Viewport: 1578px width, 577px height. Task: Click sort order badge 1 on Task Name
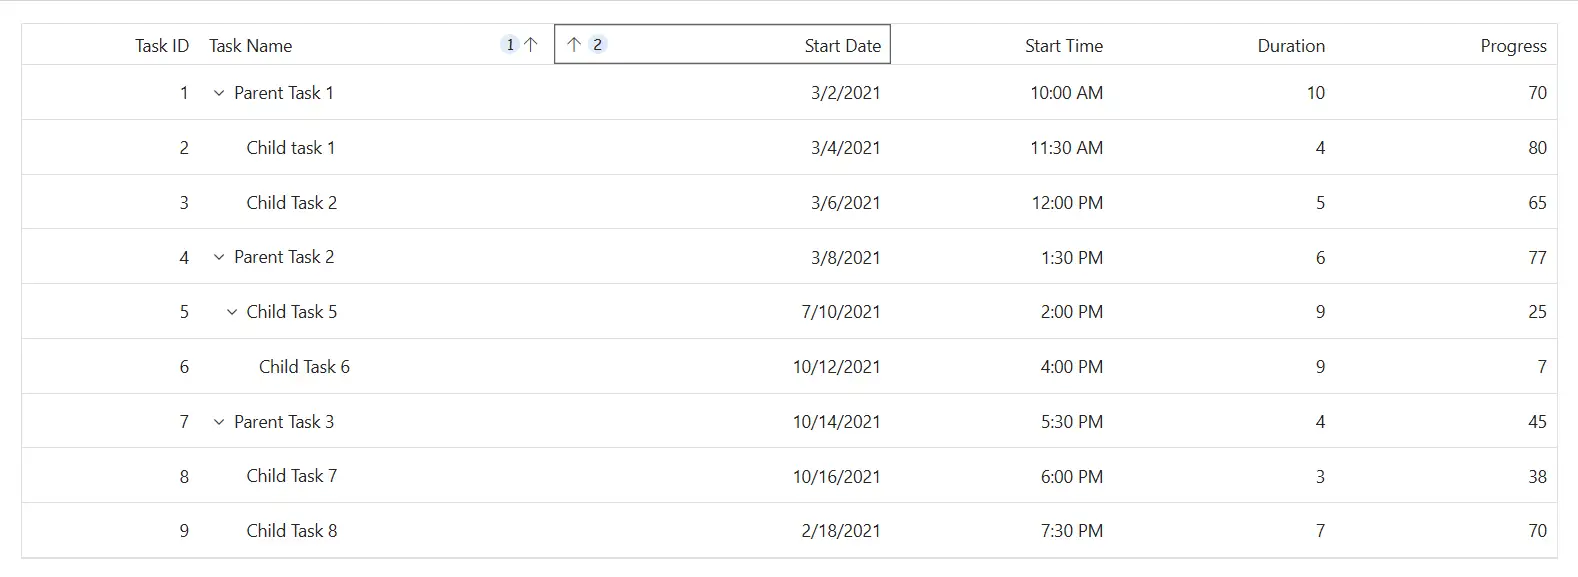tap(510, 44)
